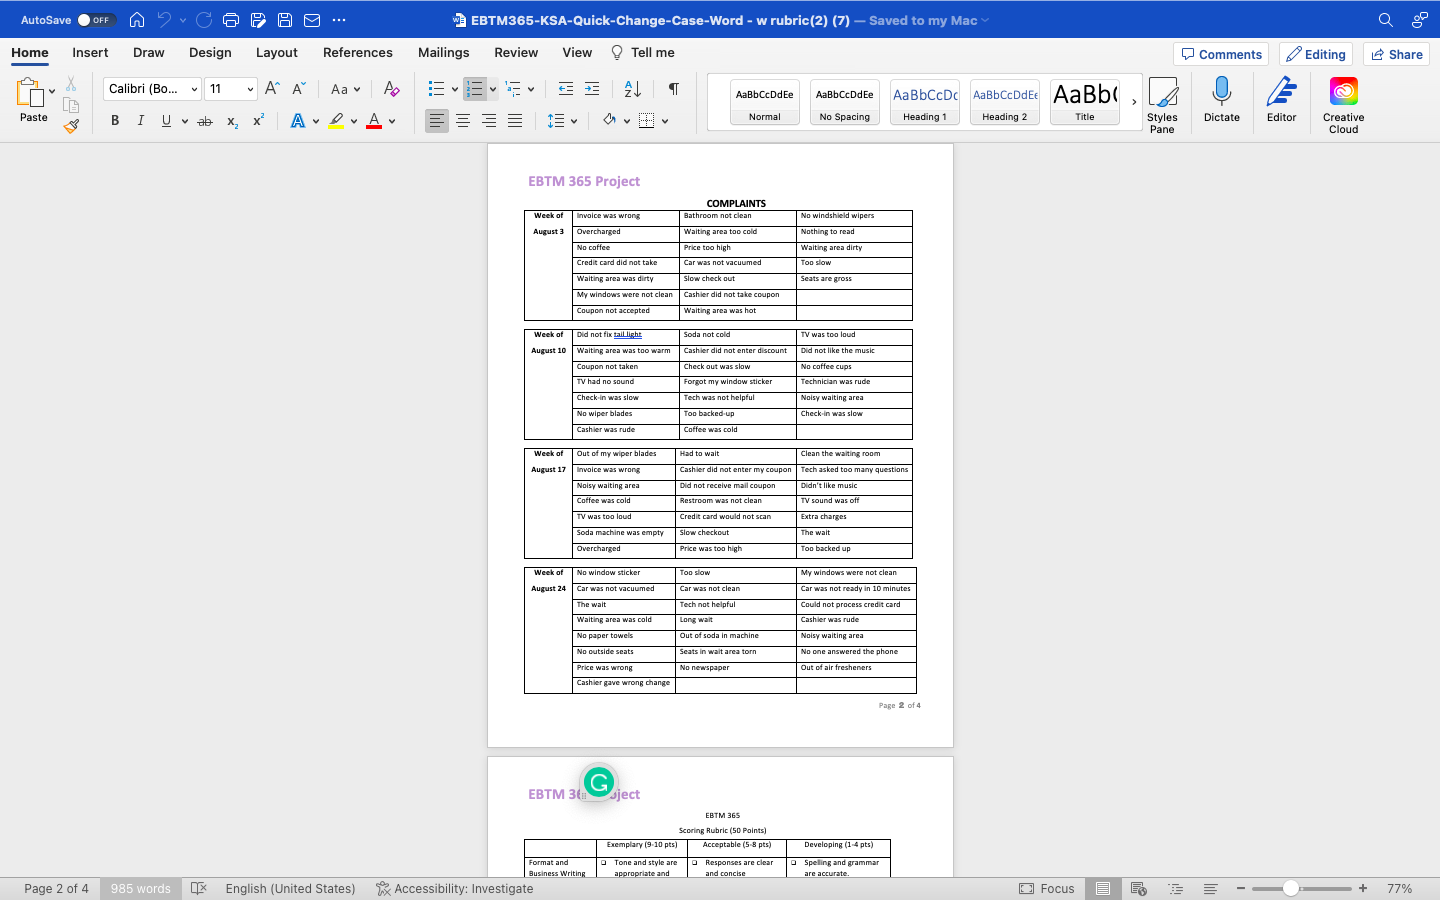The height and width of the screenshot is (900, 1440).
Task: Click the 985 words count in status bar
Action: coord(140,888)
